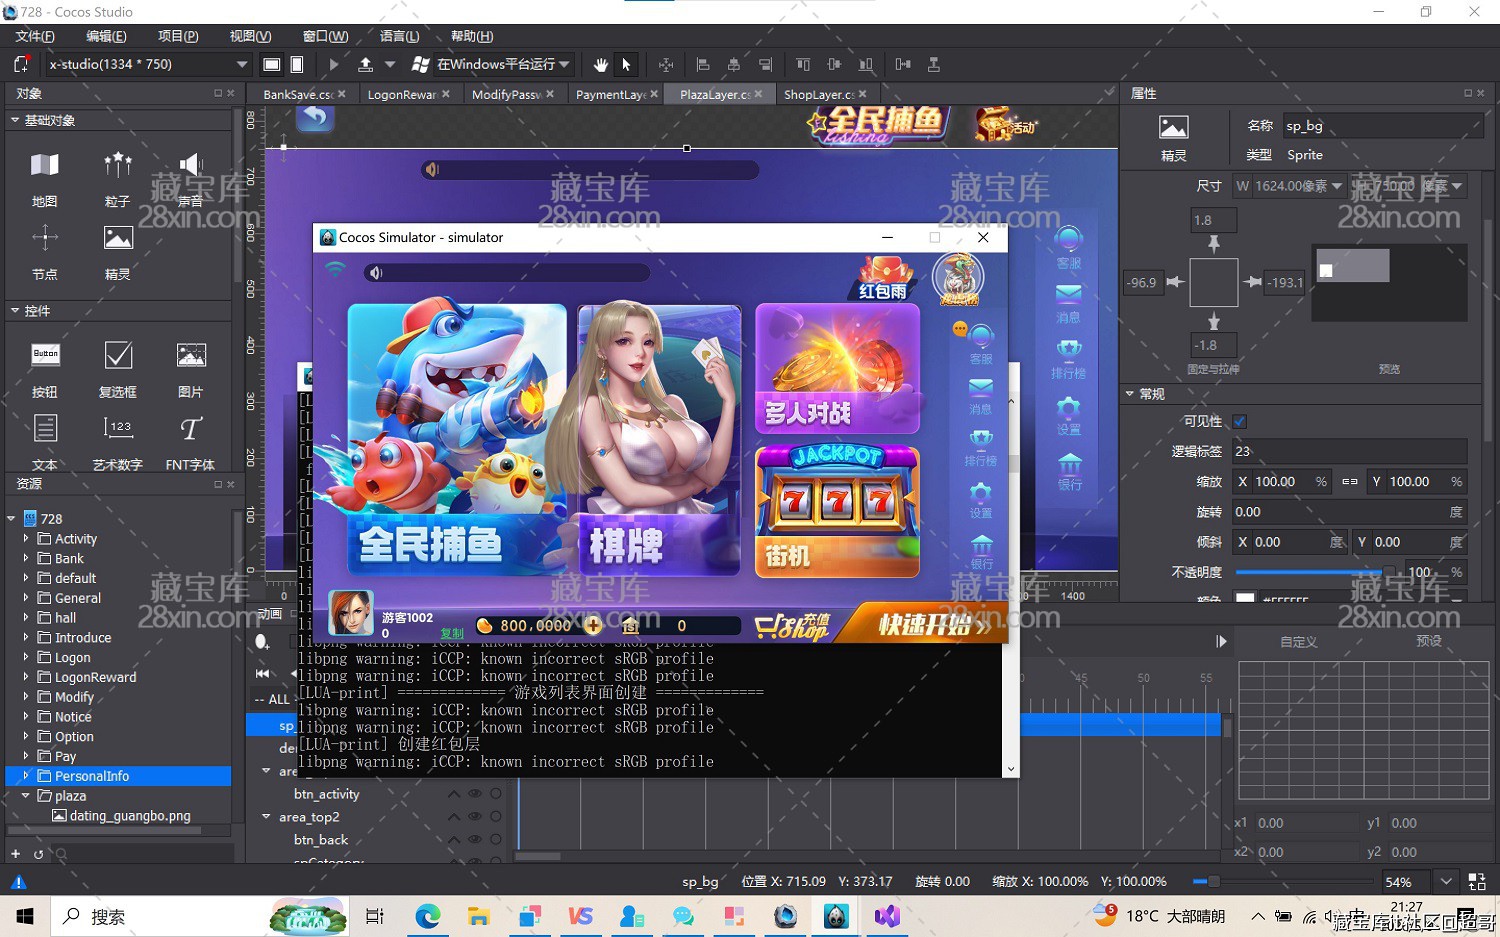Toggle visibility eye for btn_back row
1500x937 pixels.
475,840
